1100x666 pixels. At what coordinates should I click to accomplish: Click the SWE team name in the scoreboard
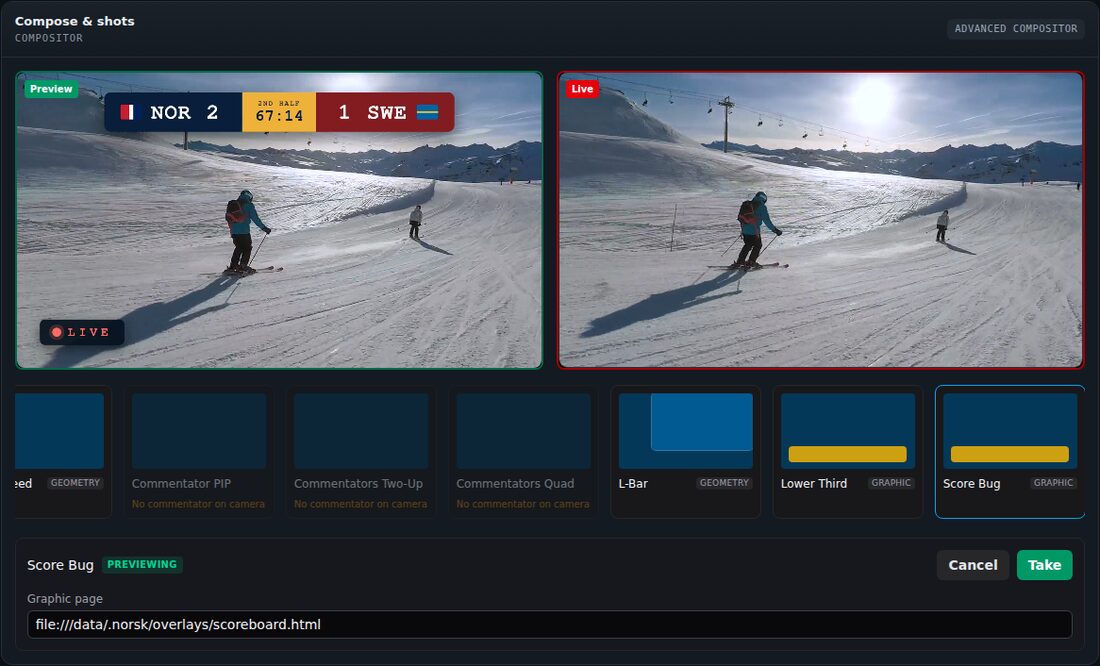point(387,112)
